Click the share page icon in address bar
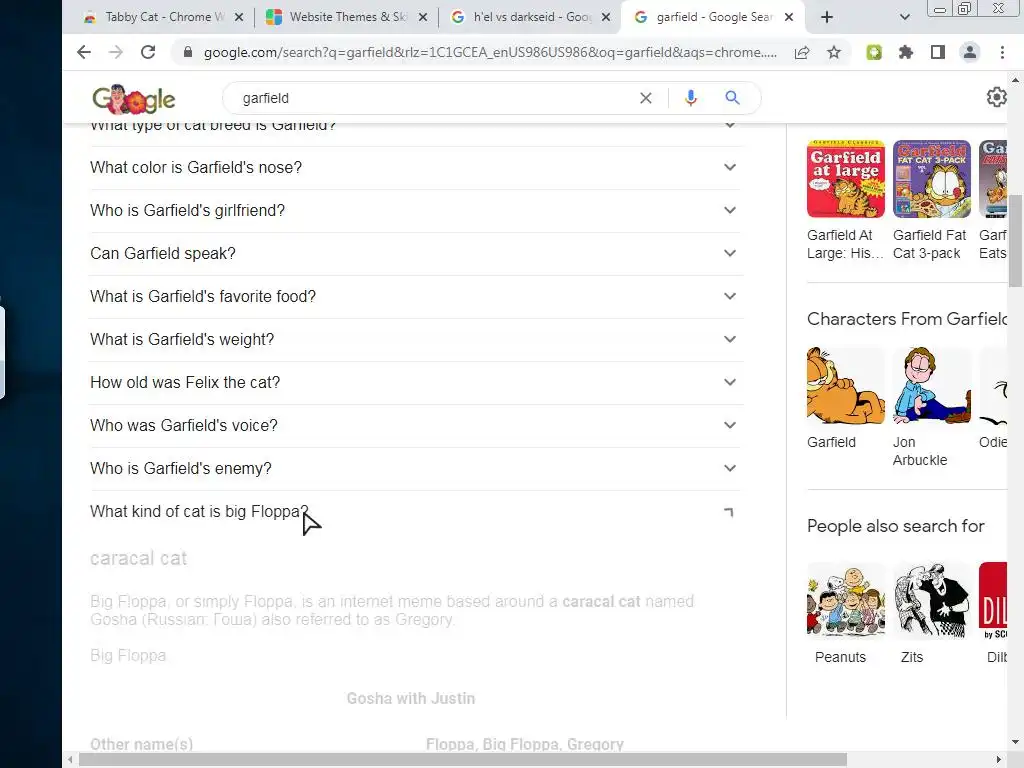Screen dimensions: 1024x768 point(802,53)
